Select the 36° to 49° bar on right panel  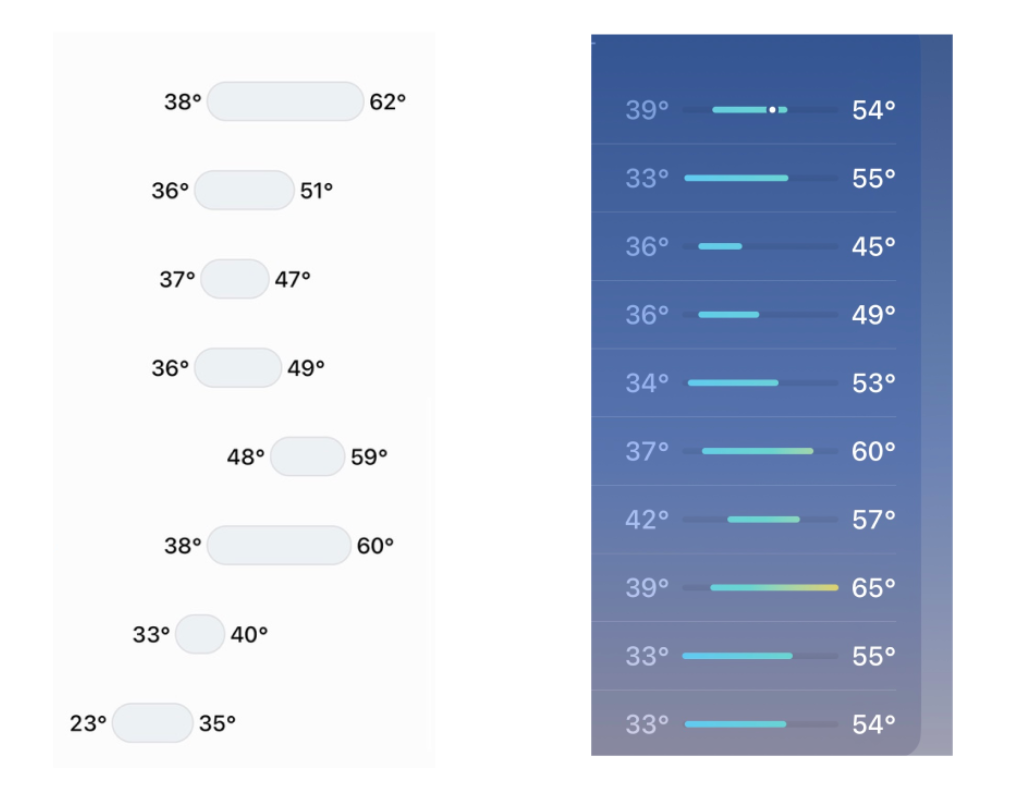click(730, 314)
